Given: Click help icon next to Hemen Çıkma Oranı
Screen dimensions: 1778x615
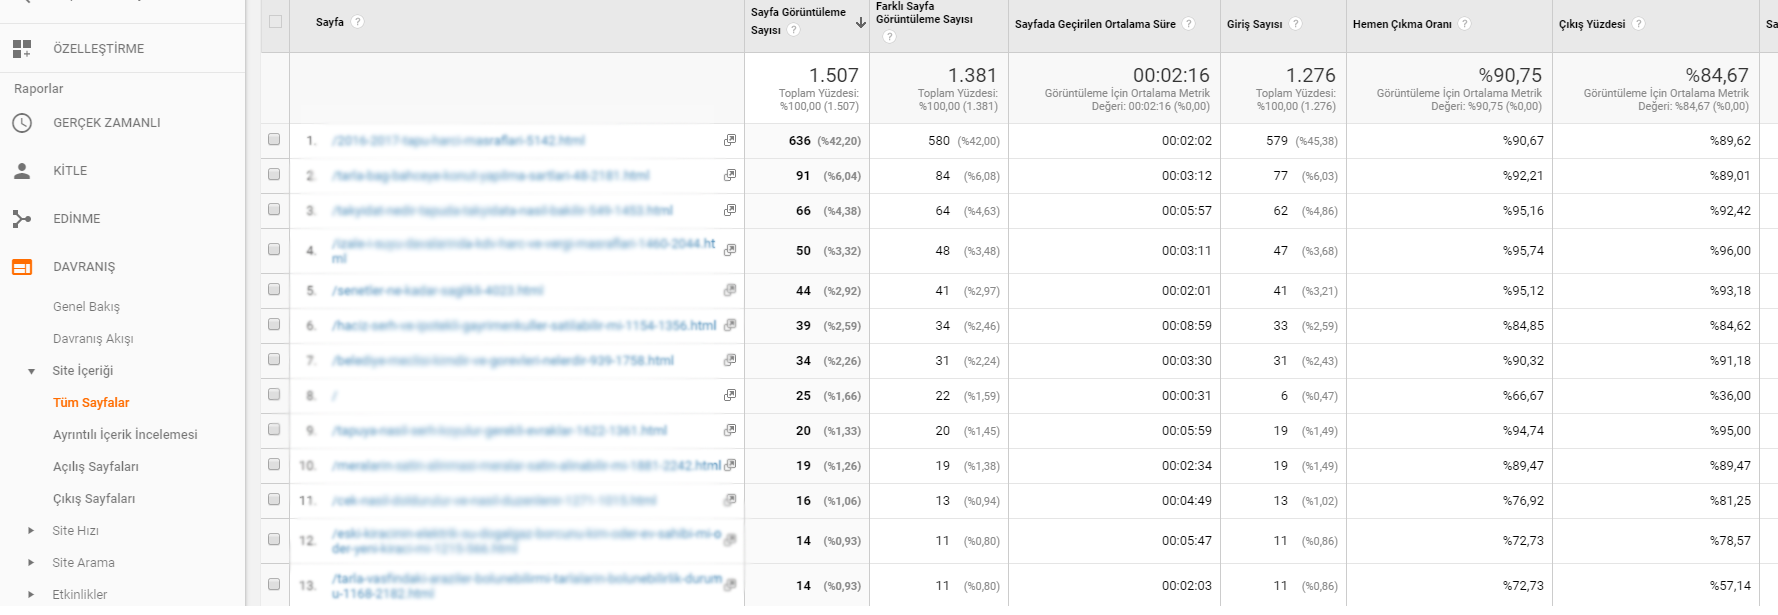Looking at the screenshot, I should (1464, 24).
